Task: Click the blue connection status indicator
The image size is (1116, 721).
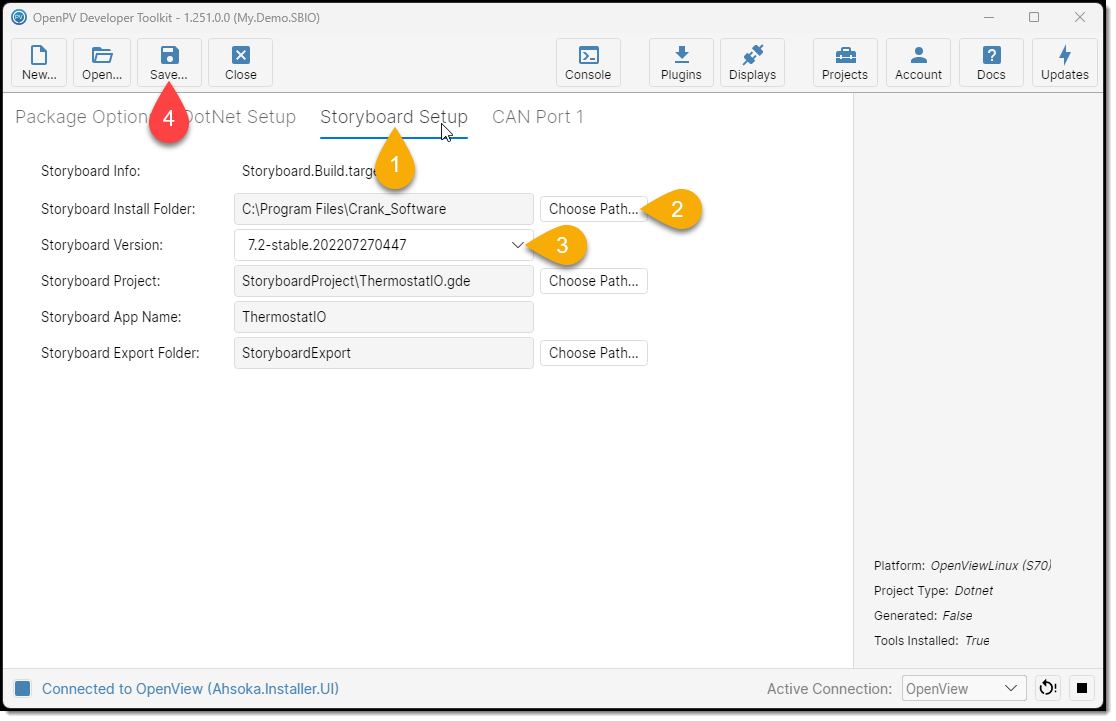Action: click(23, 688)
